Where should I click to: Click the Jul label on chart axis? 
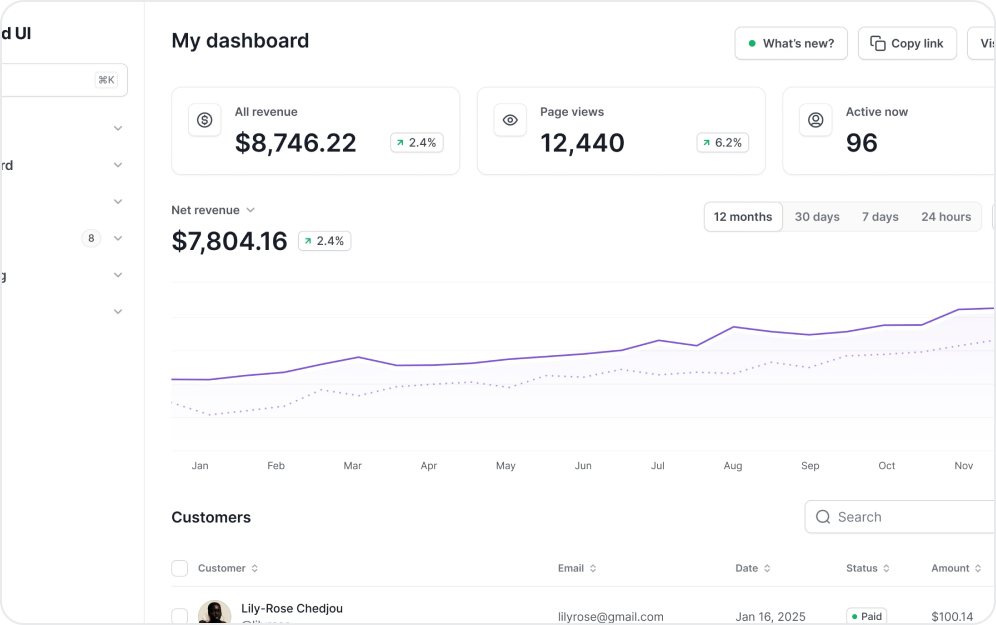[658, 466]
